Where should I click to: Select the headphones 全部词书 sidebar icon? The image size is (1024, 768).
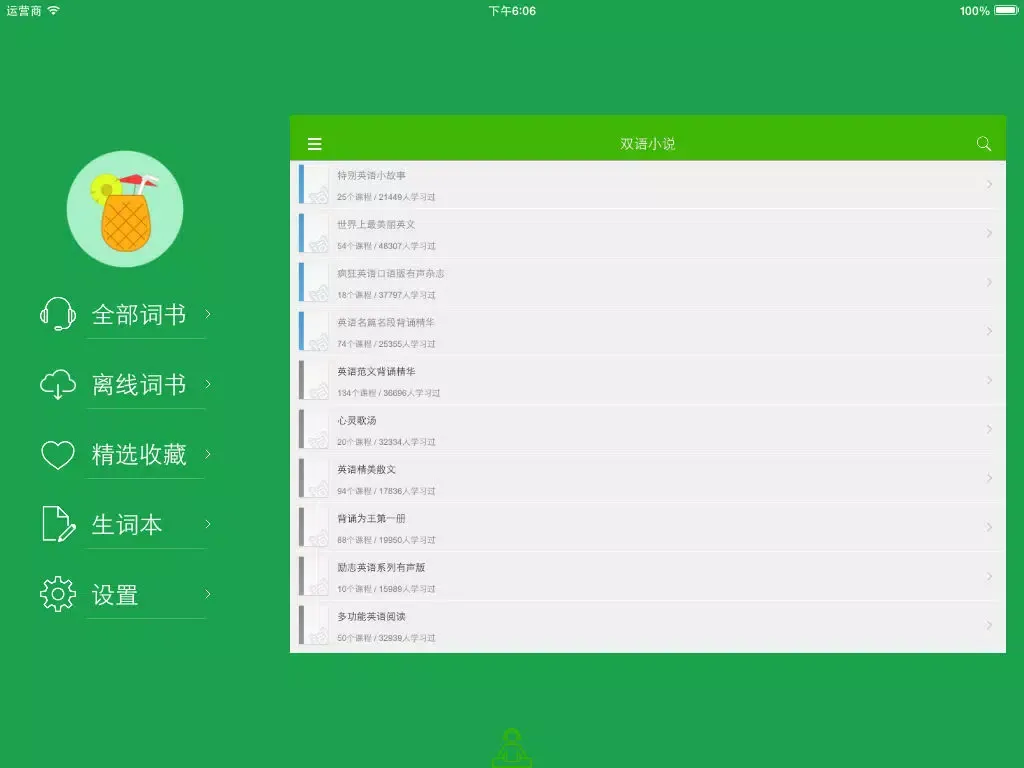coord(57,314)
